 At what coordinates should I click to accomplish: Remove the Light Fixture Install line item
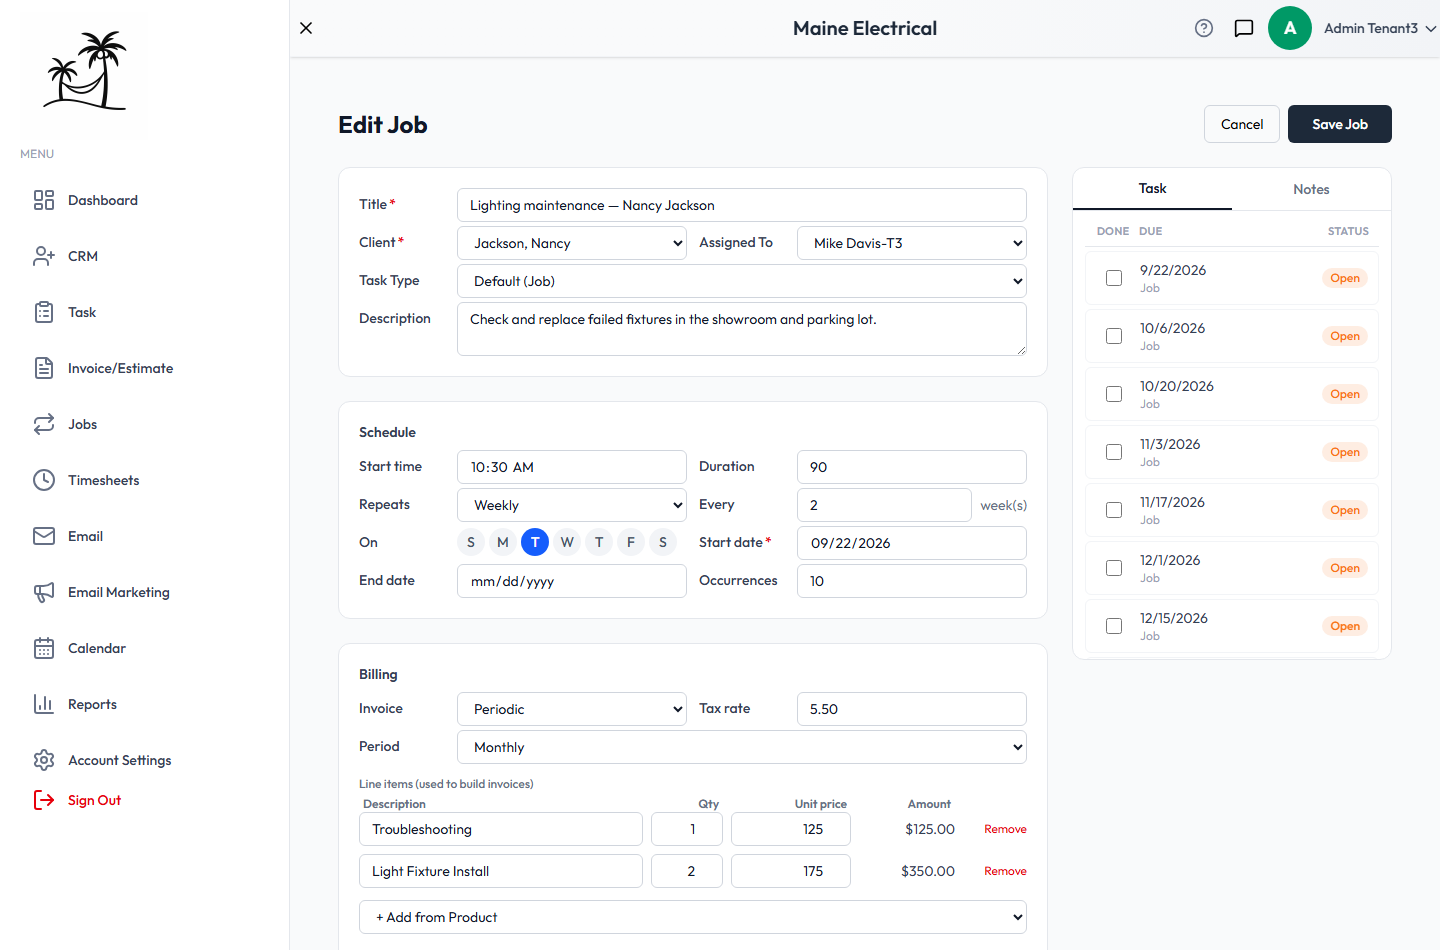[1005, 871]
